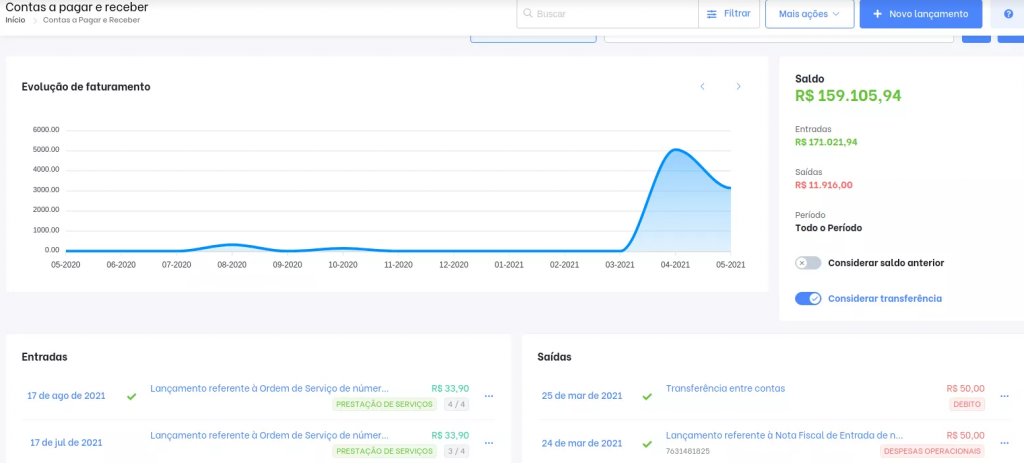Disable Considerar transferência switch
1024x463 pixels.
tap(808, 298)
